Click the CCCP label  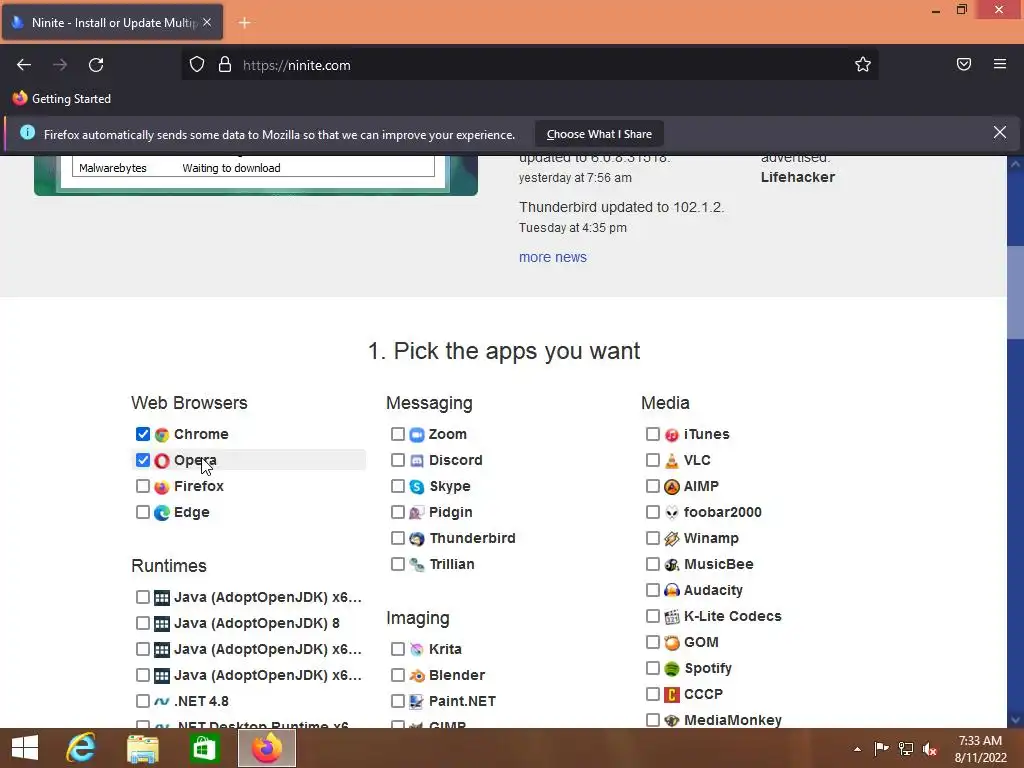pyautogui.click(x=703, y=694)
